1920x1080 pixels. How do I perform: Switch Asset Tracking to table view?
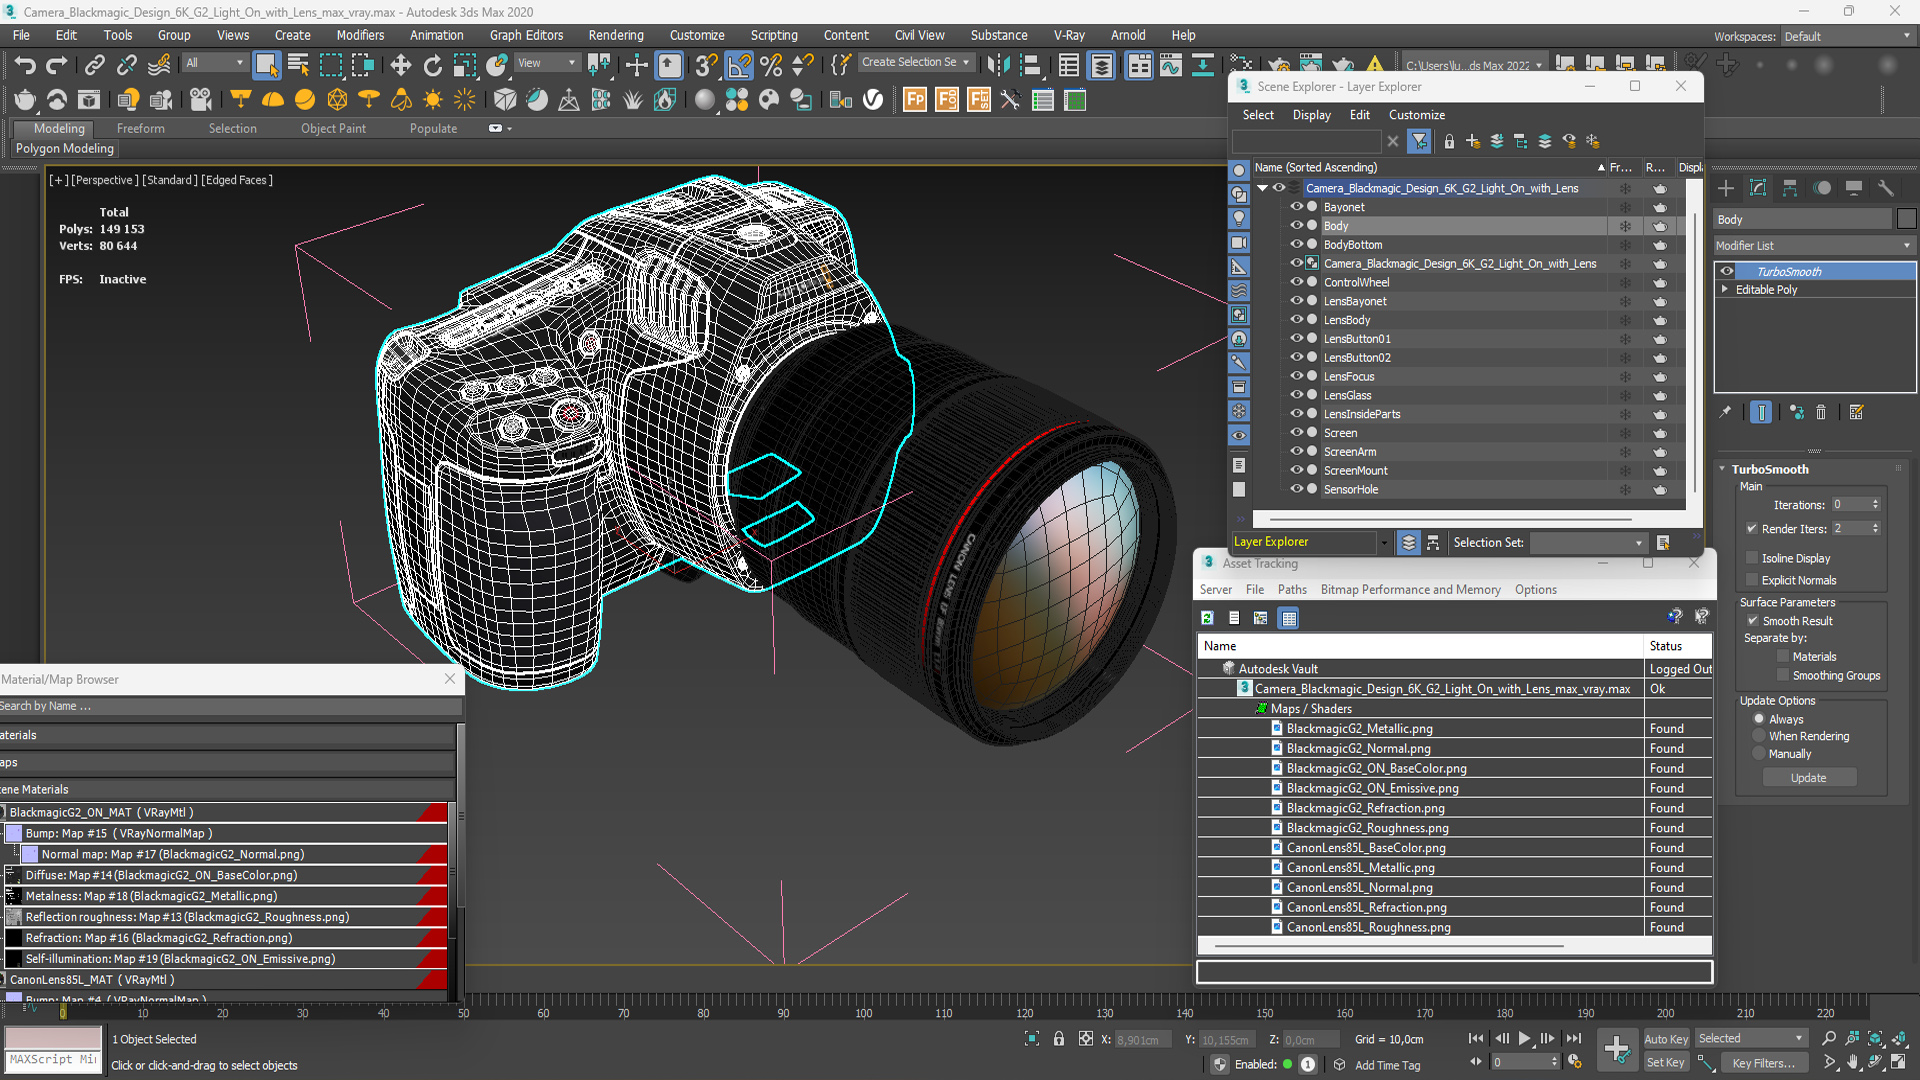(1289, 618)
